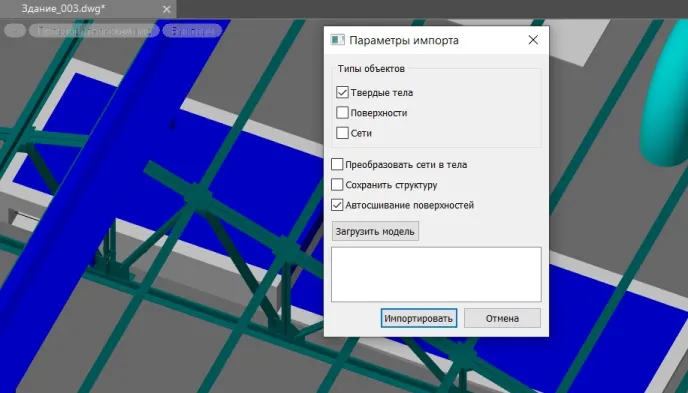Click the Параметры импорта dialog title icon
The width and height of the screenshot is (688, 393).
click(337, 40)
